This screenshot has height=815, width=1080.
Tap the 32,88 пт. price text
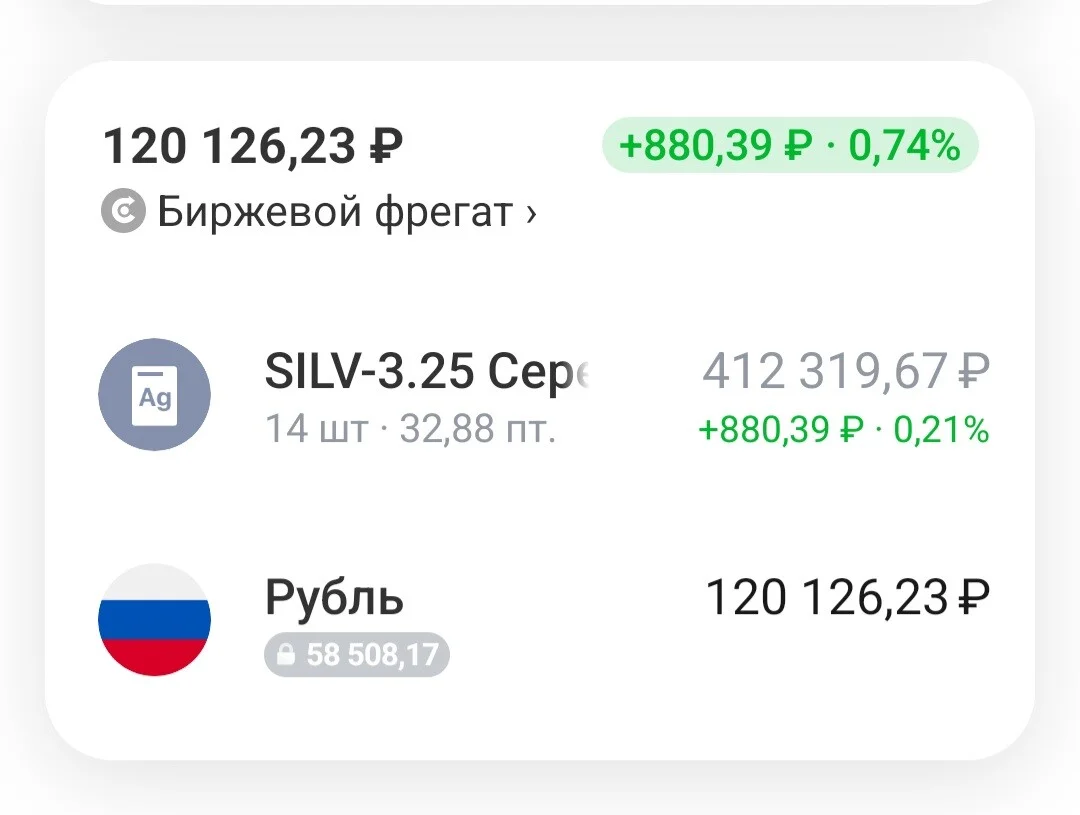tap(477, 429)
